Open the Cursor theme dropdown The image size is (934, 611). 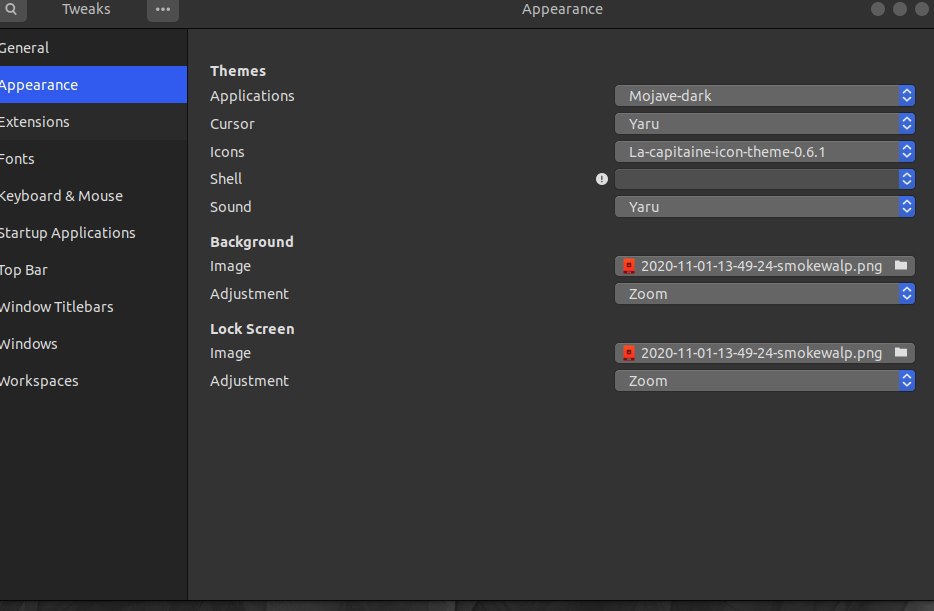(764, 124)
